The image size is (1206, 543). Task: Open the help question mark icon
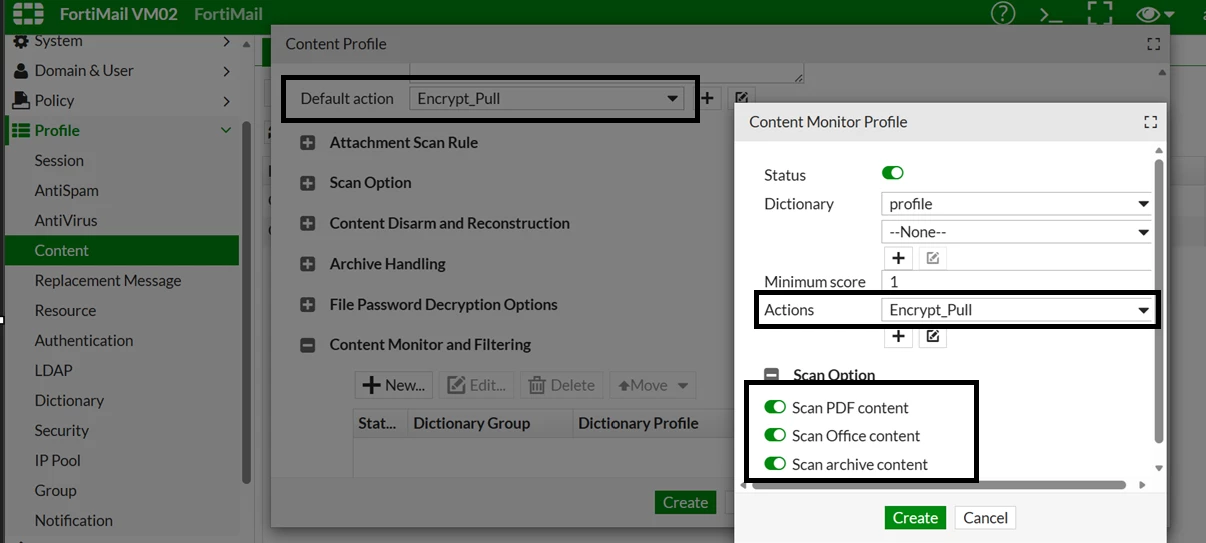pos(1002,13)
